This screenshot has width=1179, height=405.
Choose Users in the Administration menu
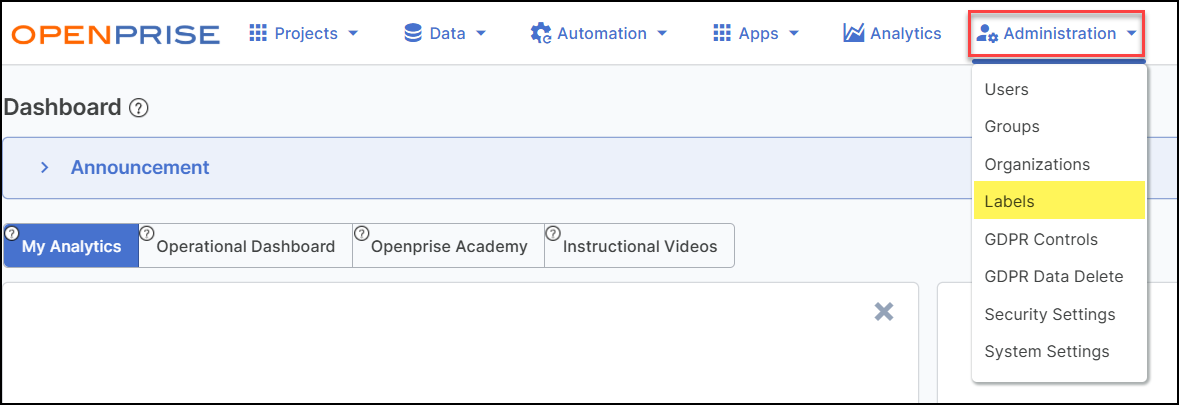1006,89
